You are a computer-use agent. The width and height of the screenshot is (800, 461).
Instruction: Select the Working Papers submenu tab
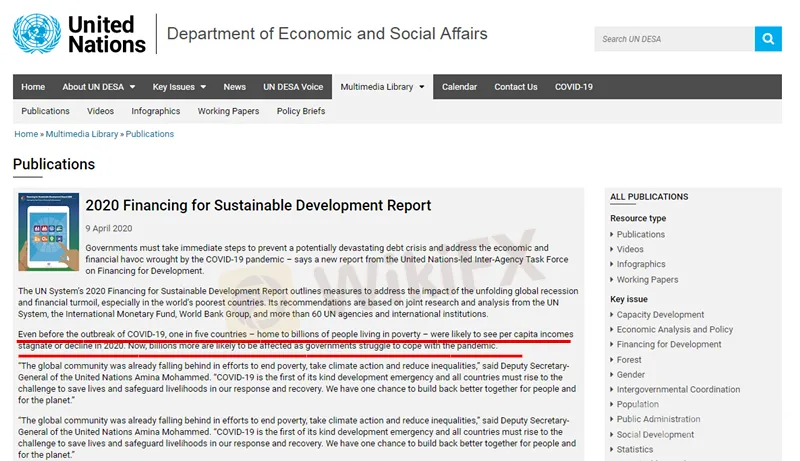[x=228, y=111]
